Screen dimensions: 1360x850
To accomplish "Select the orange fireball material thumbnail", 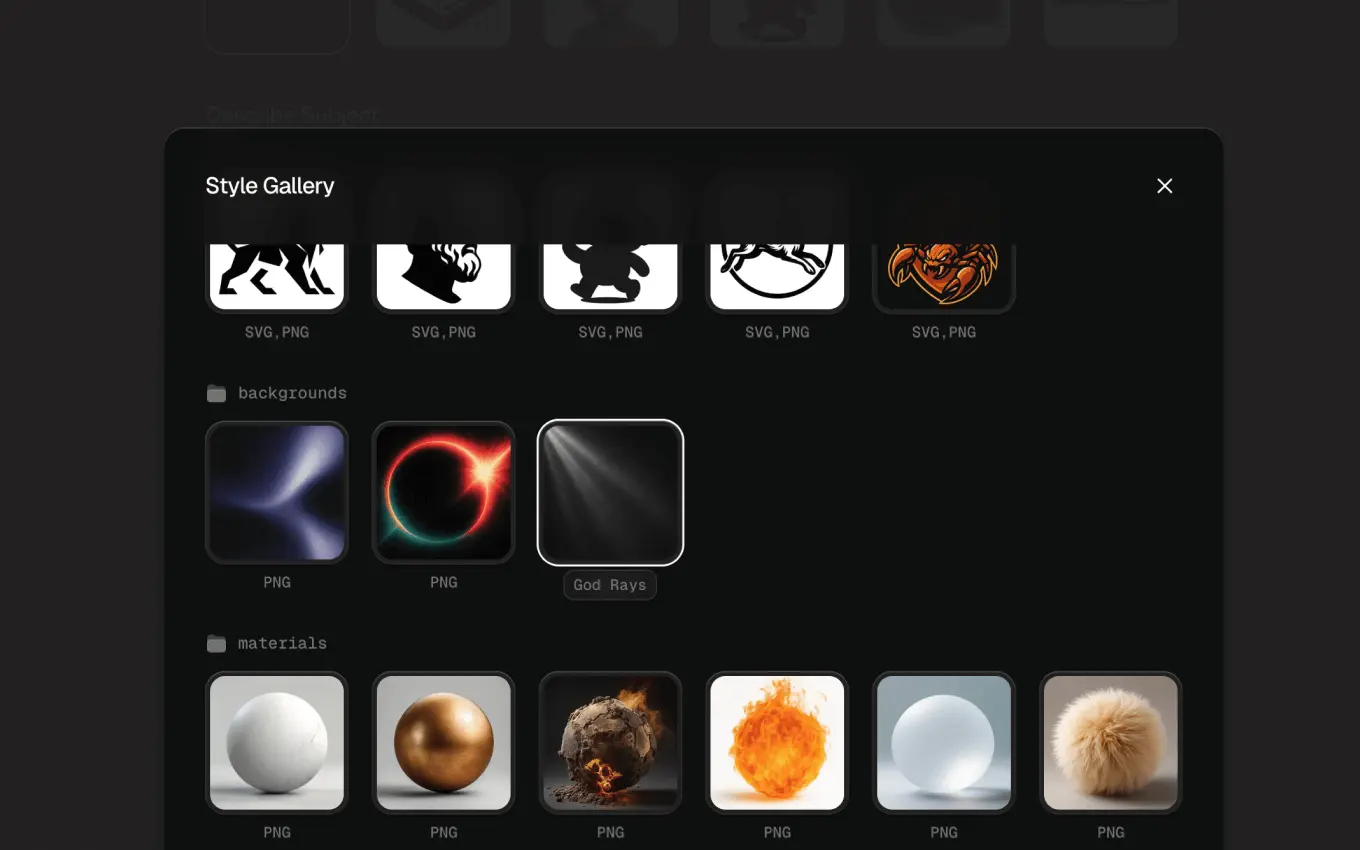I will click(x=777, y=742).
